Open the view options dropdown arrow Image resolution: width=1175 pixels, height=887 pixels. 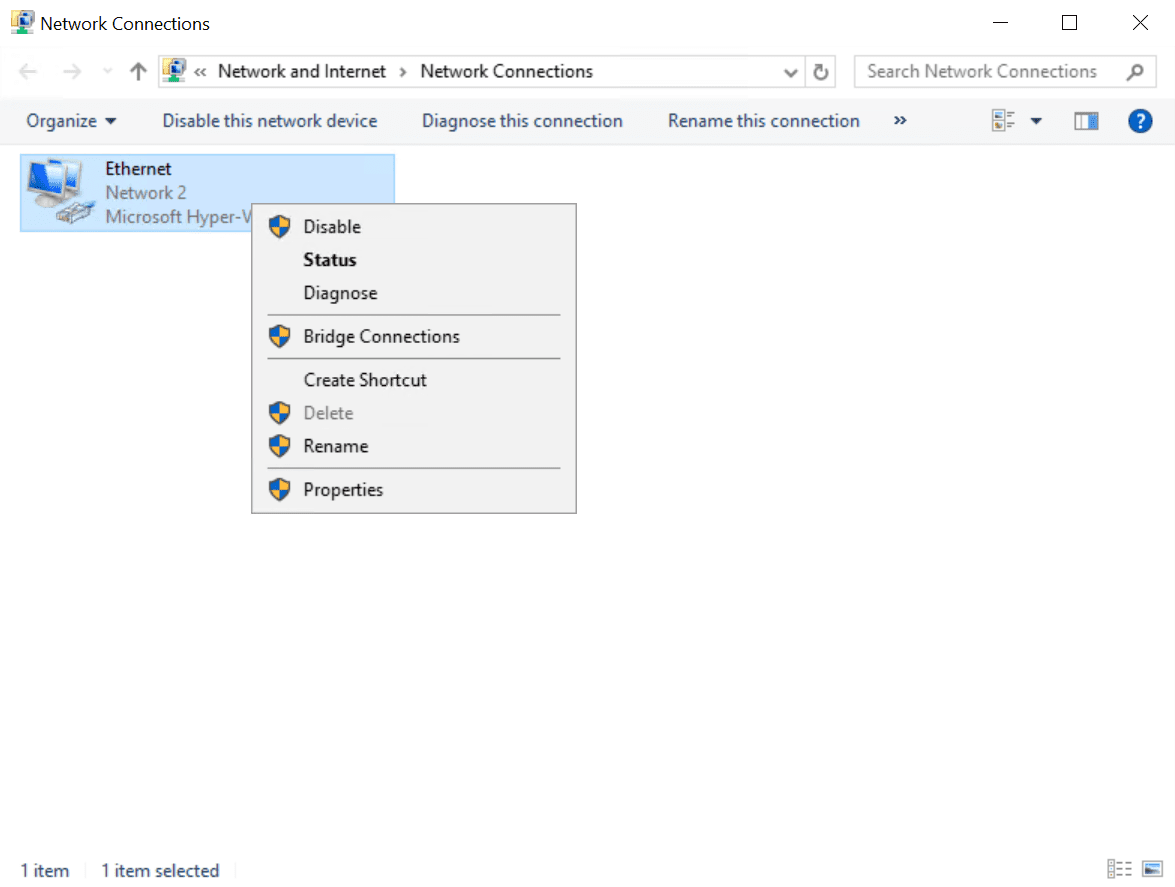coord(1036,121)
